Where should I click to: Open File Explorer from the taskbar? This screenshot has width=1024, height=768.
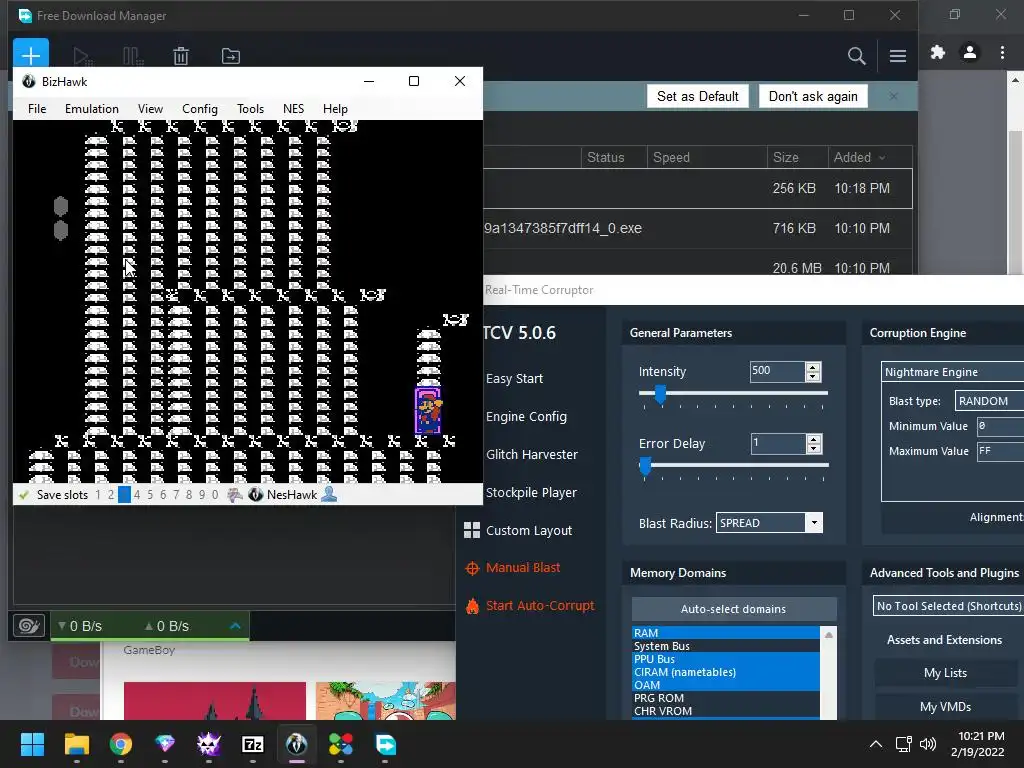point(76,744)
